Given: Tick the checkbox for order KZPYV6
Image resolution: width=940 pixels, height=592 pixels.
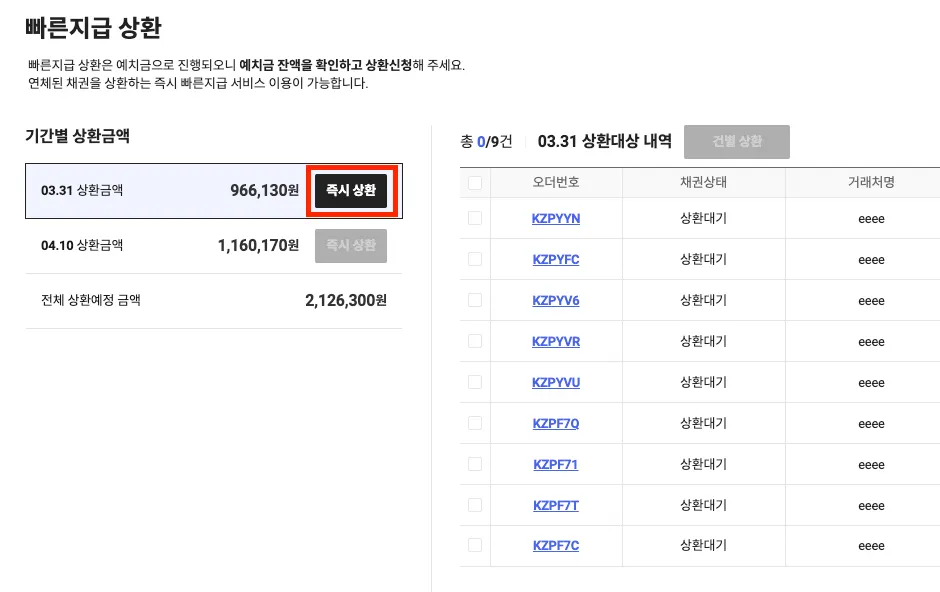Looking at the screenshot, I should coord(474,300).
